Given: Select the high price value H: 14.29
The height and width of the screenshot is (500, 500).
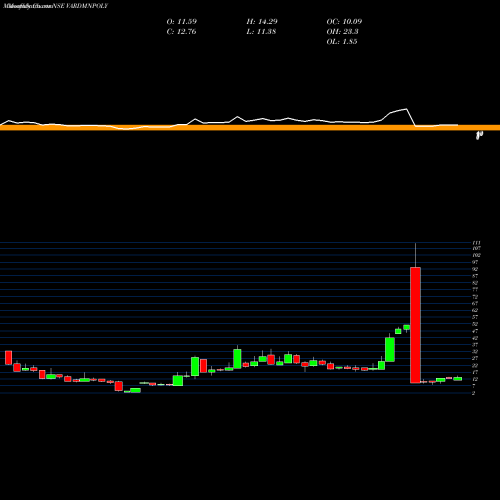Looking at the screenshot, I should (x=262, y=22).
